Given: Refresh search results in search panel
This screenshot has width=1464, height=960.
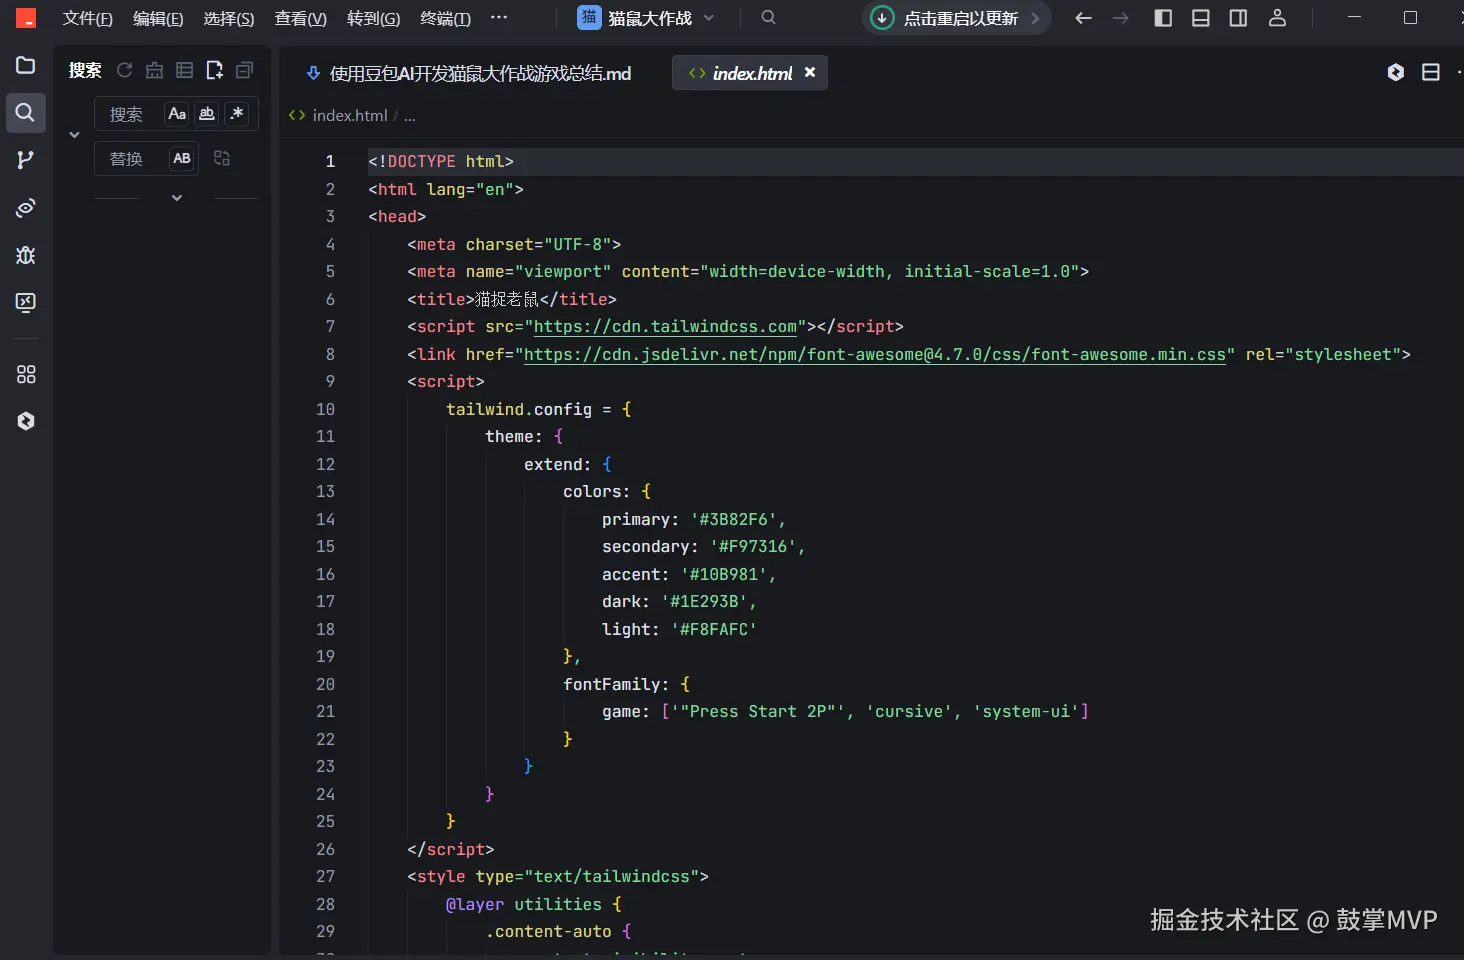Looking at the screenshot, I should coord(125,70).
